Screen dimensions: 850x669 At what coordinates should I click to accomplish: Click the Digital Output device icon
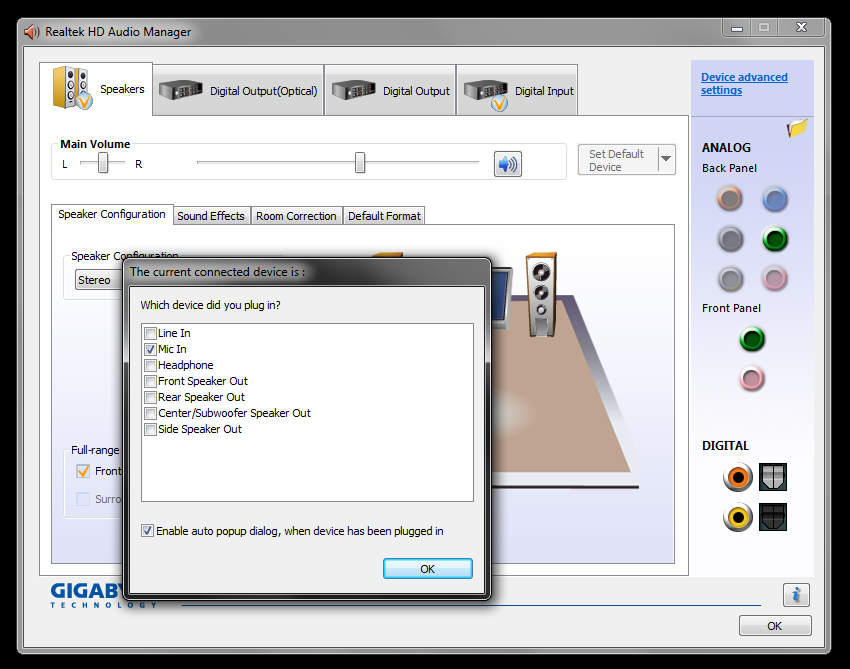tap(353, 90)
